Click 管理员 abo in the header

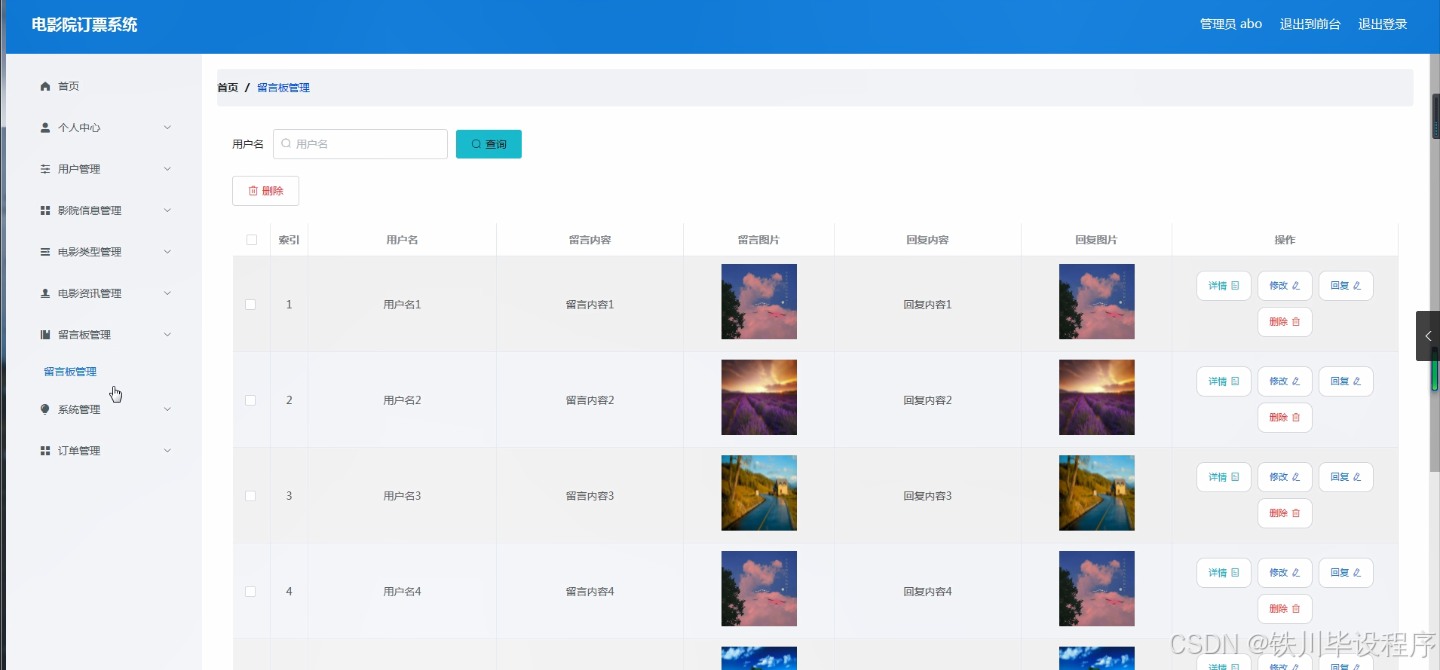1231,24
